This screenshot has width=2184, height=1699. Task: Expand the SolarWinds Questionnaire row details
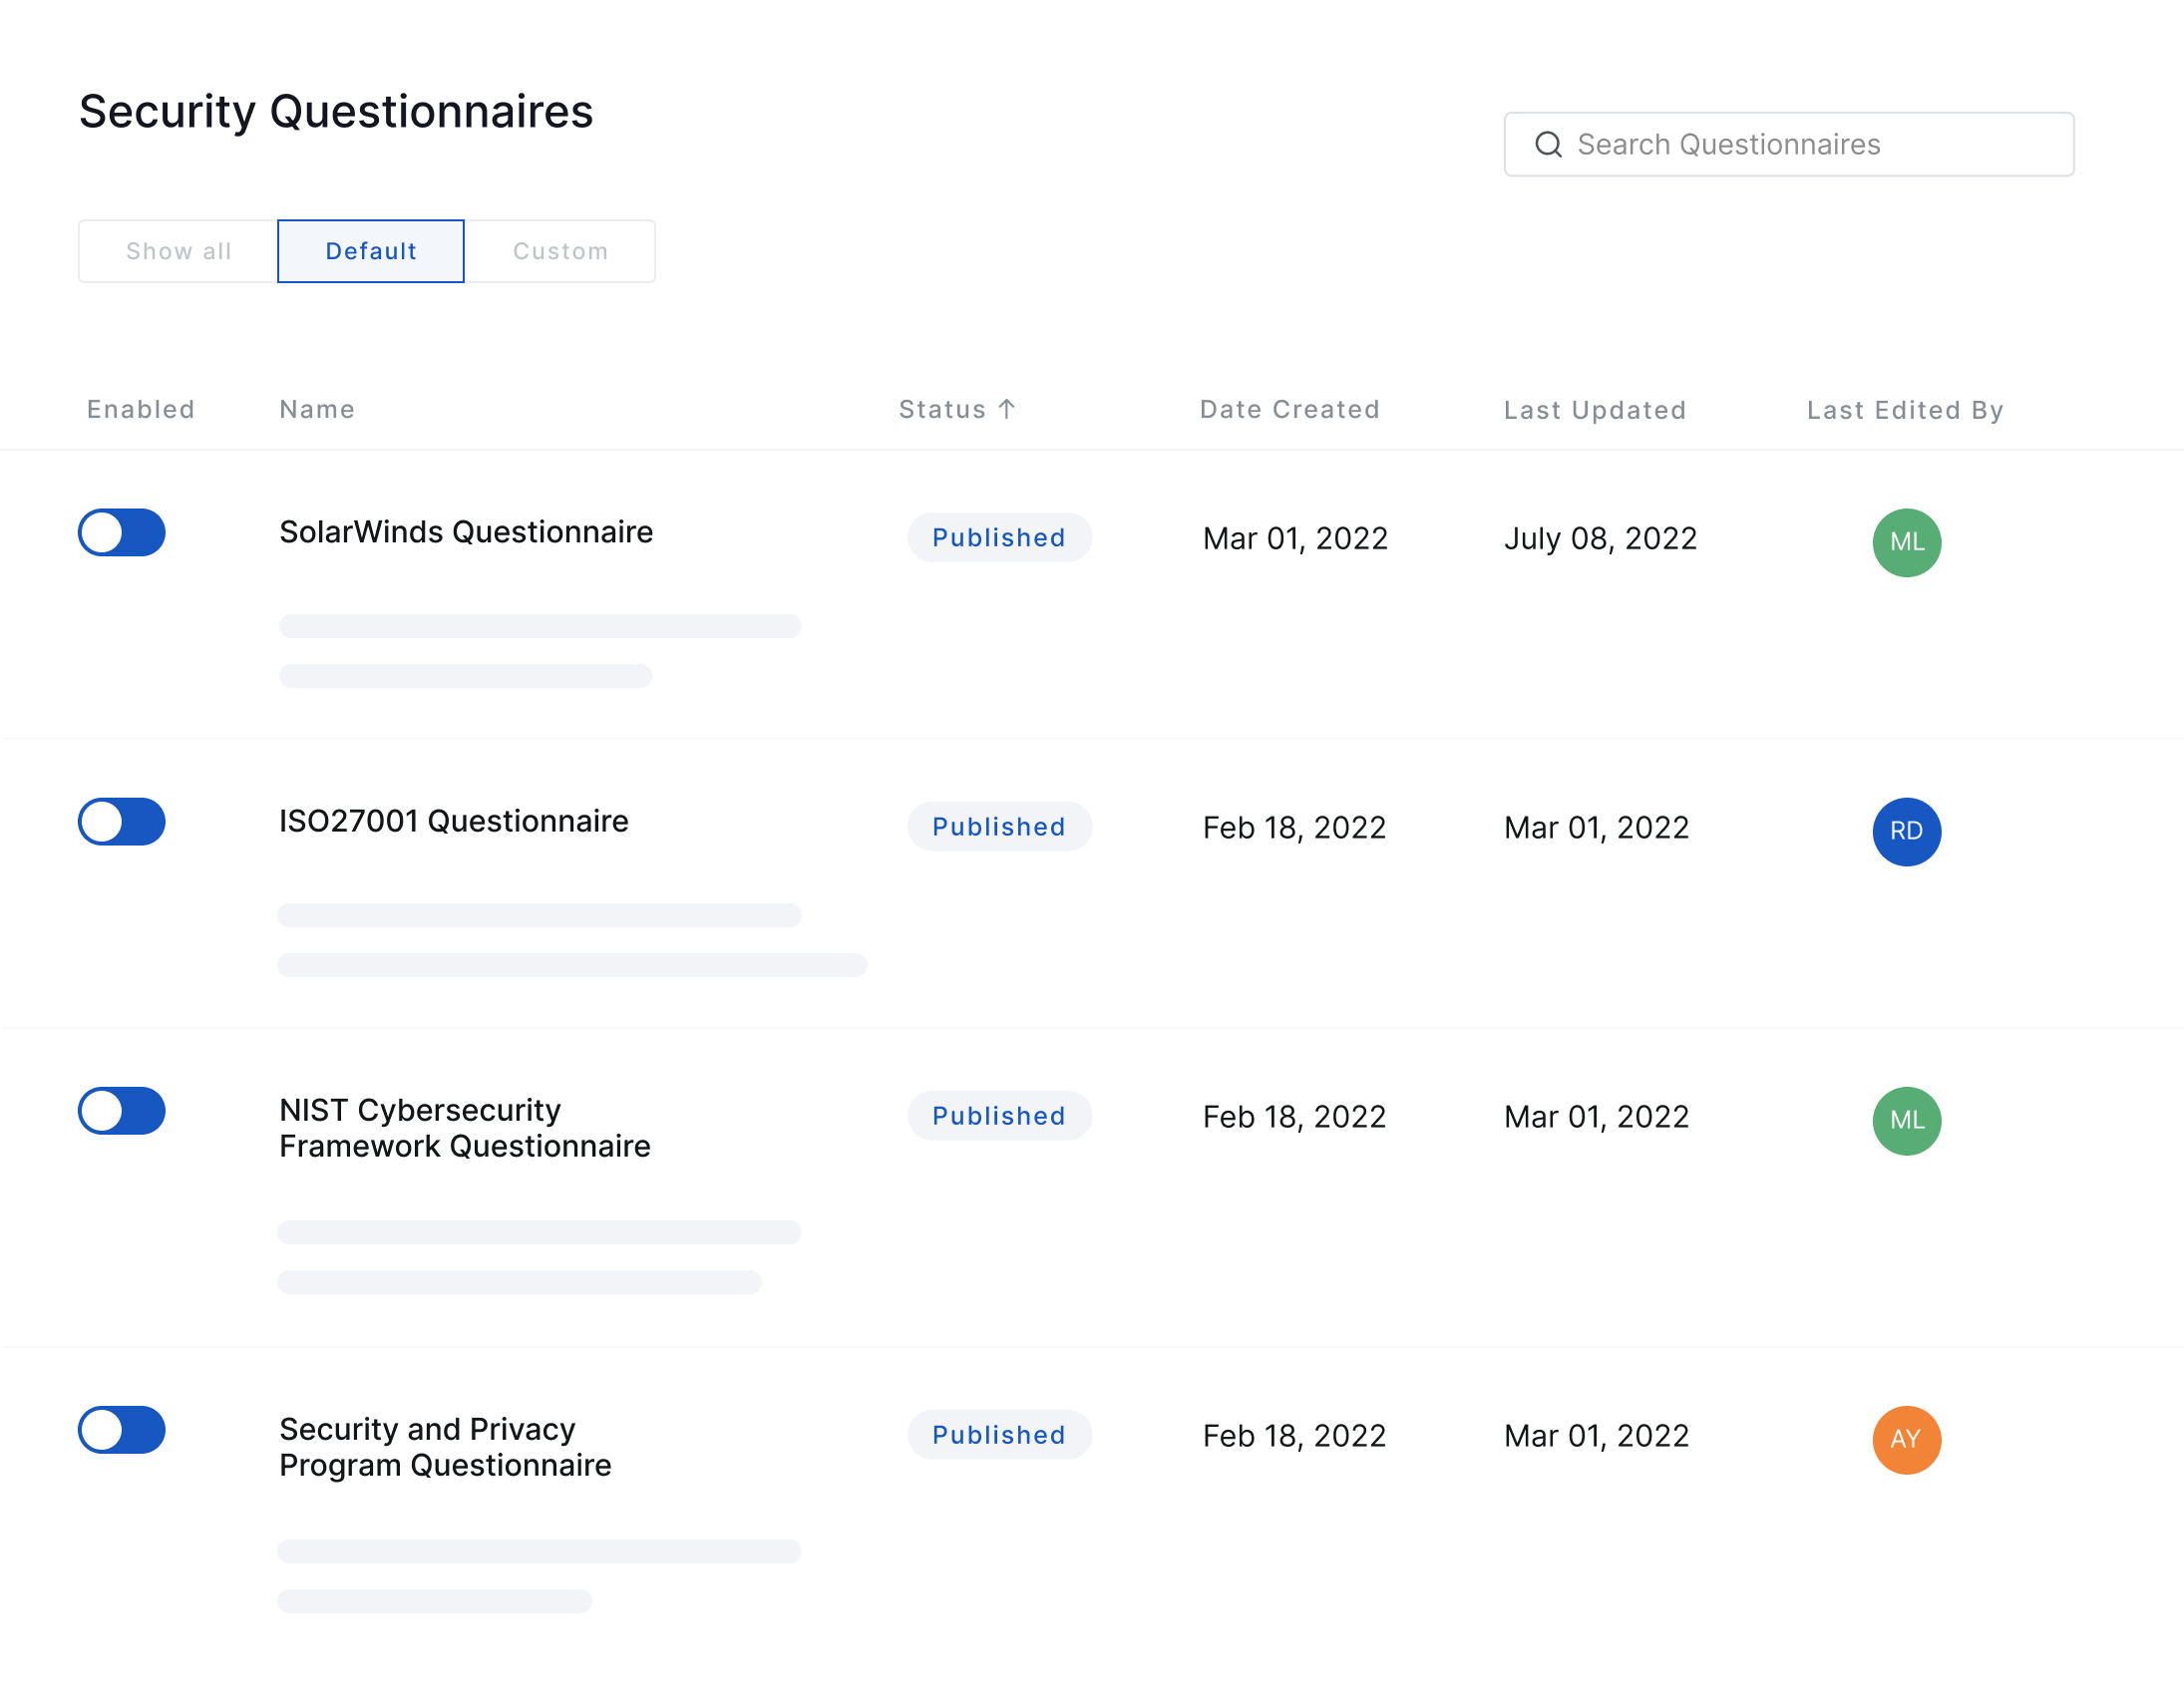pos(467,528)
